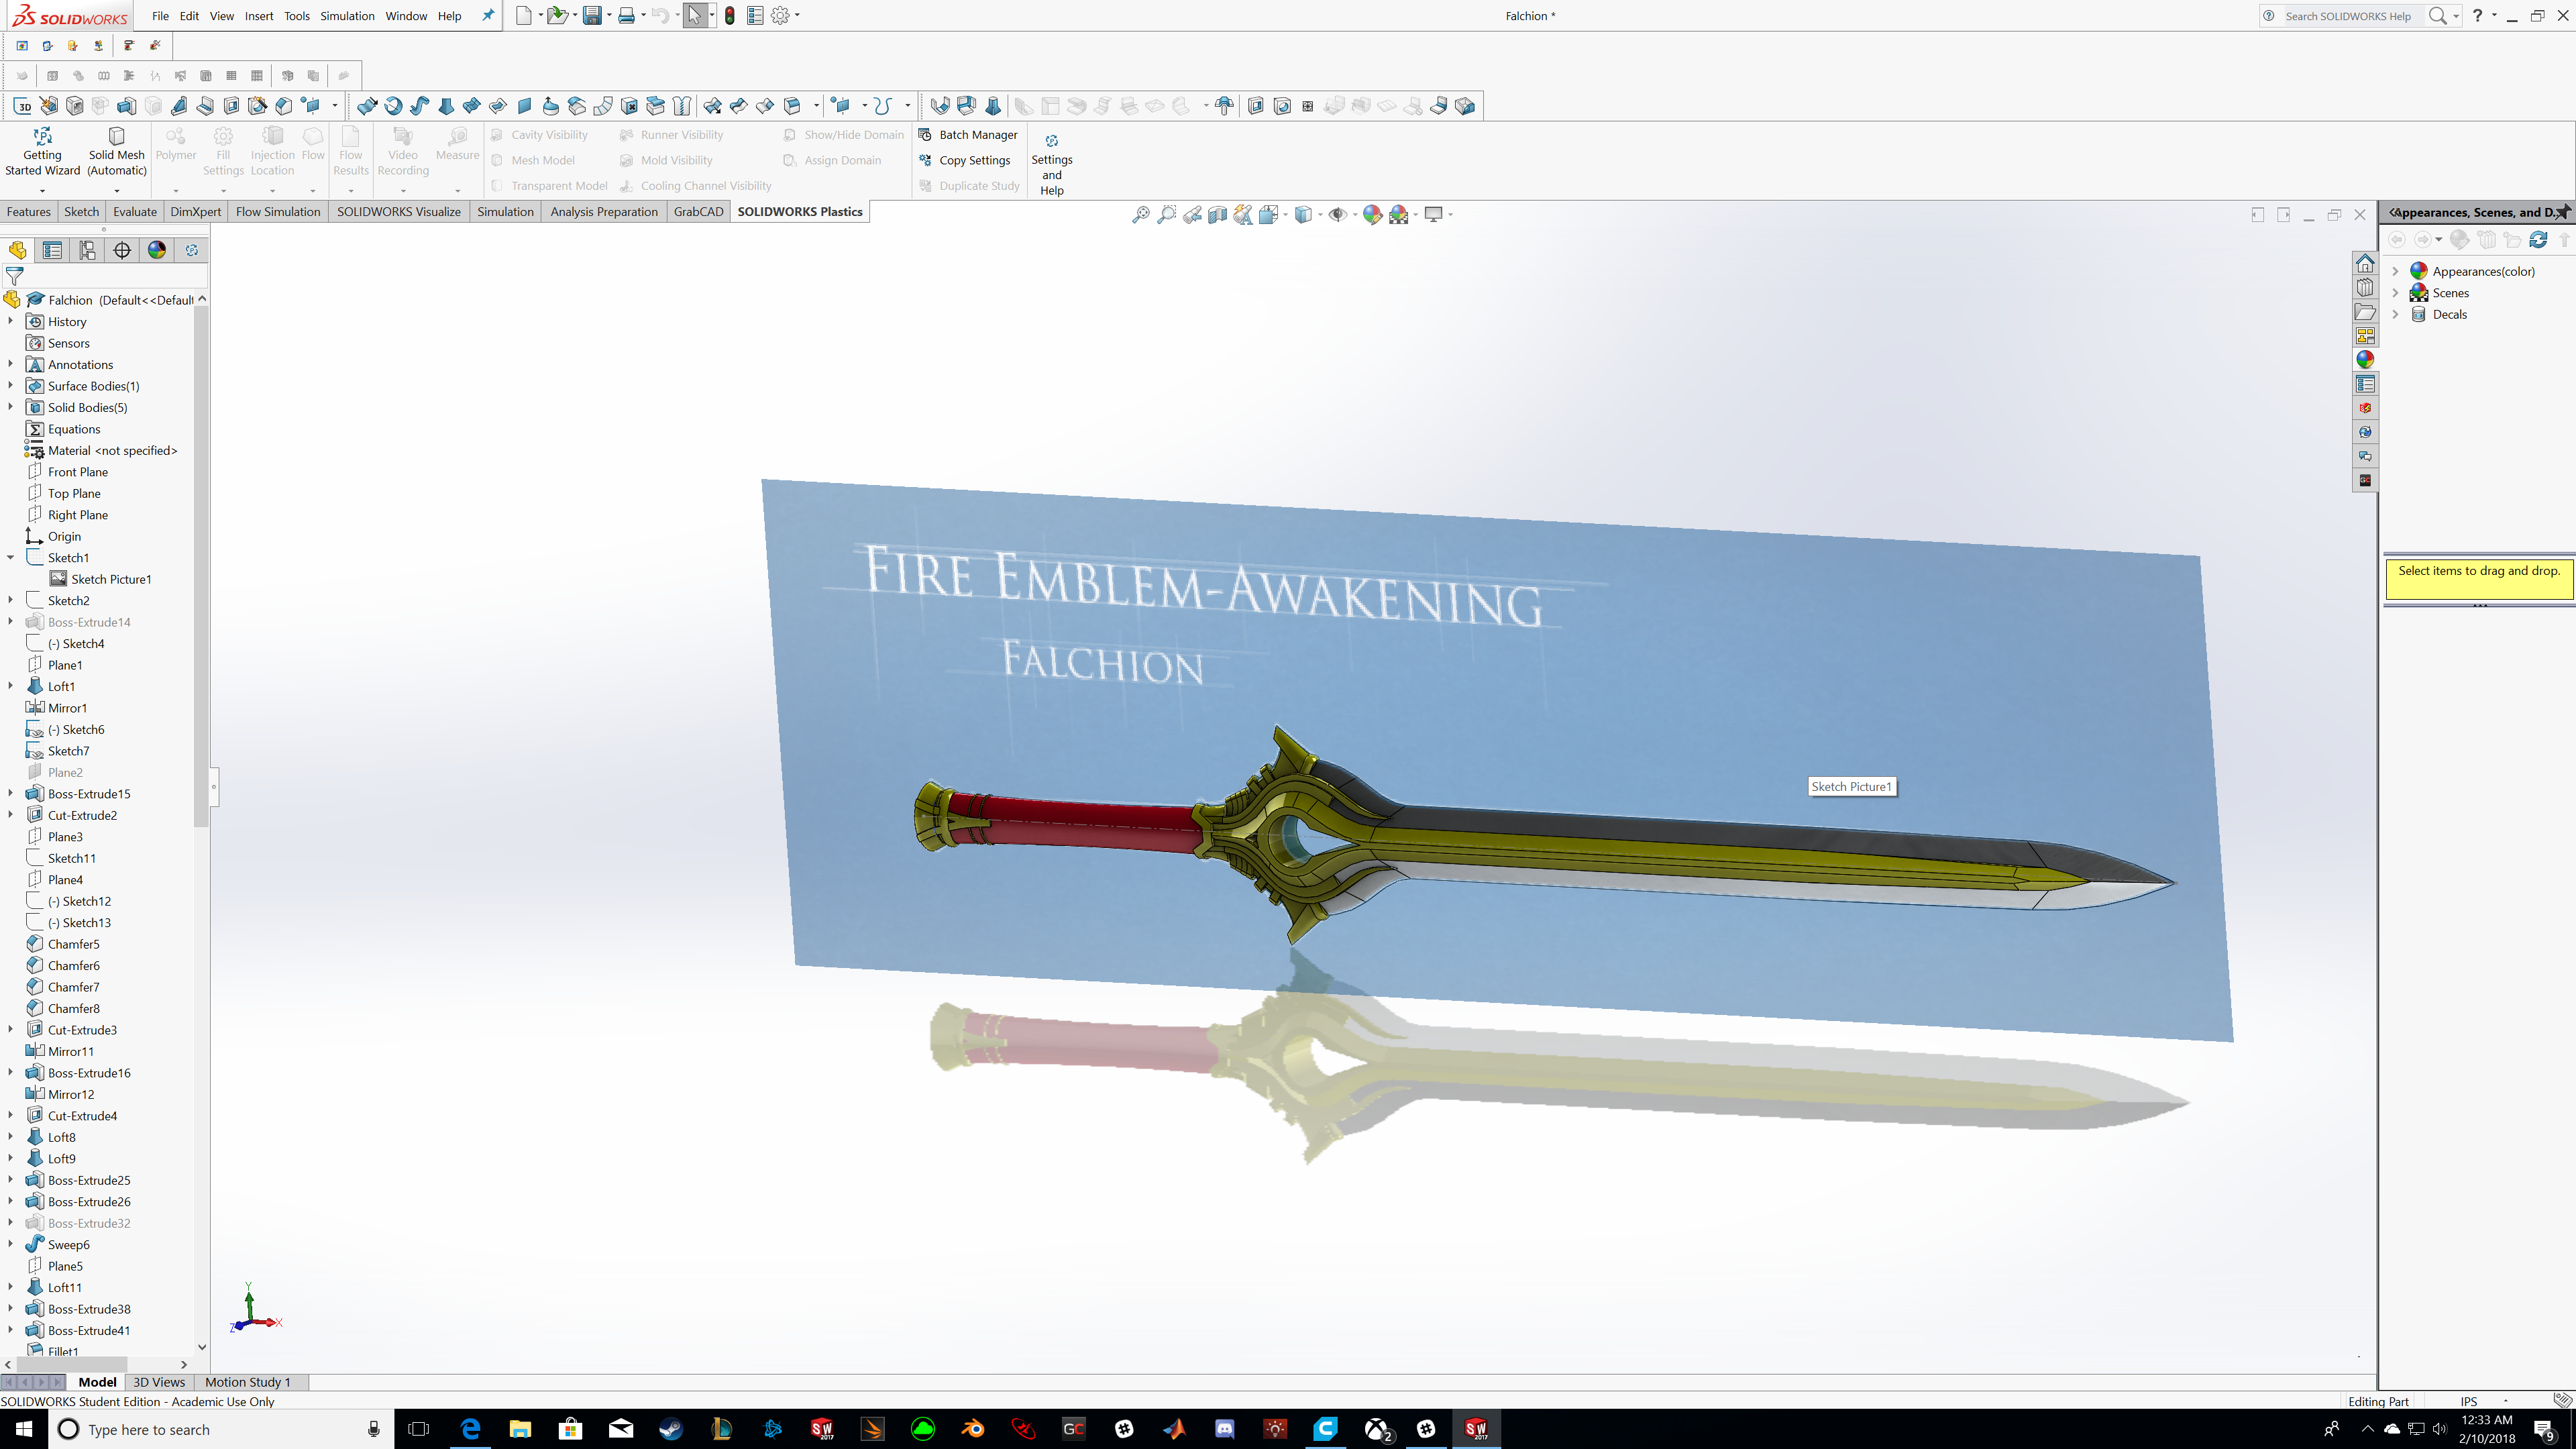Open the Save dropdown arrow
Viewport: 2576px width, 1449px height.
tap(609, 16)
